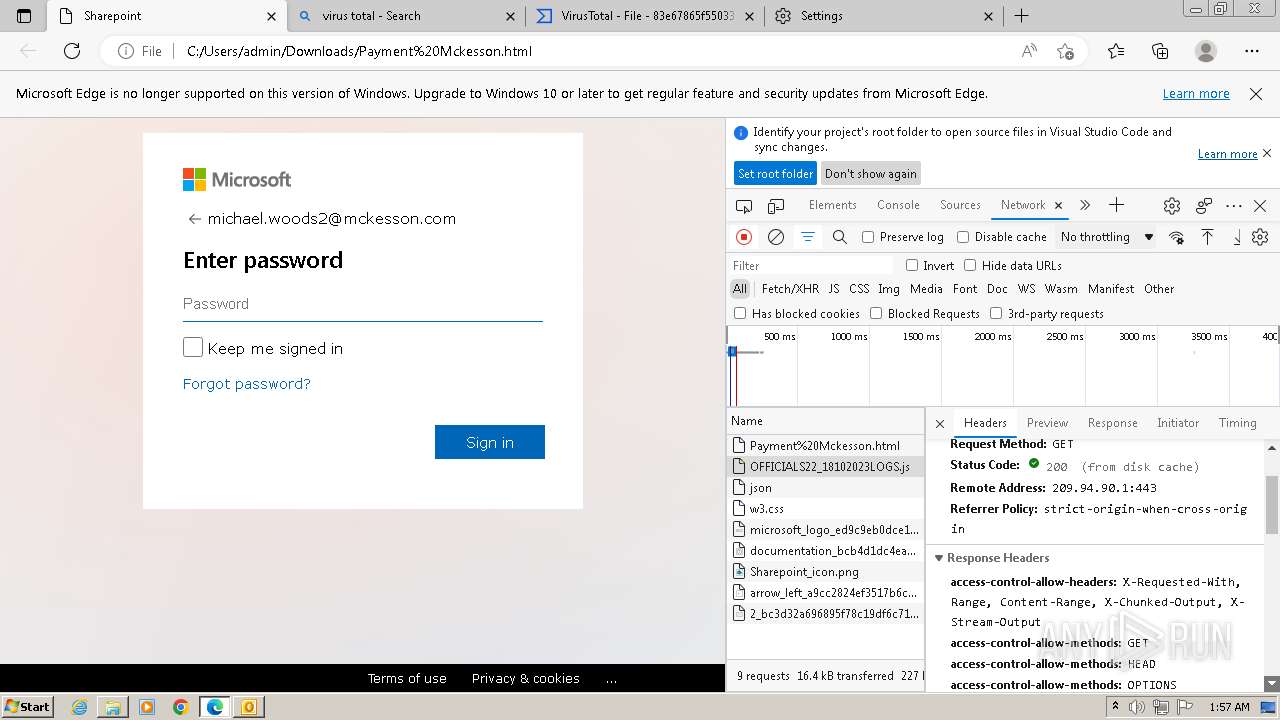
Task: Enable Preserve log checkbox
Action: tap(868, 237)
